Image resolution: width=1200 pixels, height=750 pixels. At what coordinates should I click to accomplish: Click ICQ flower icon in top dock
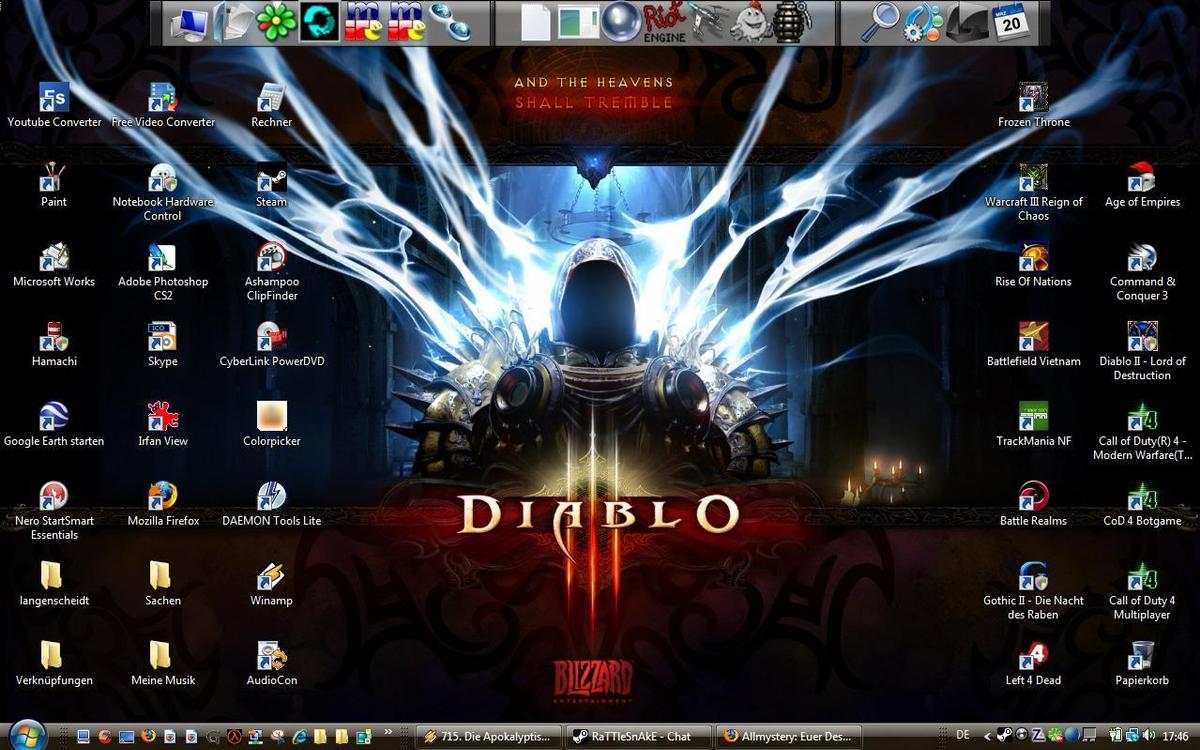coord(276,22)
